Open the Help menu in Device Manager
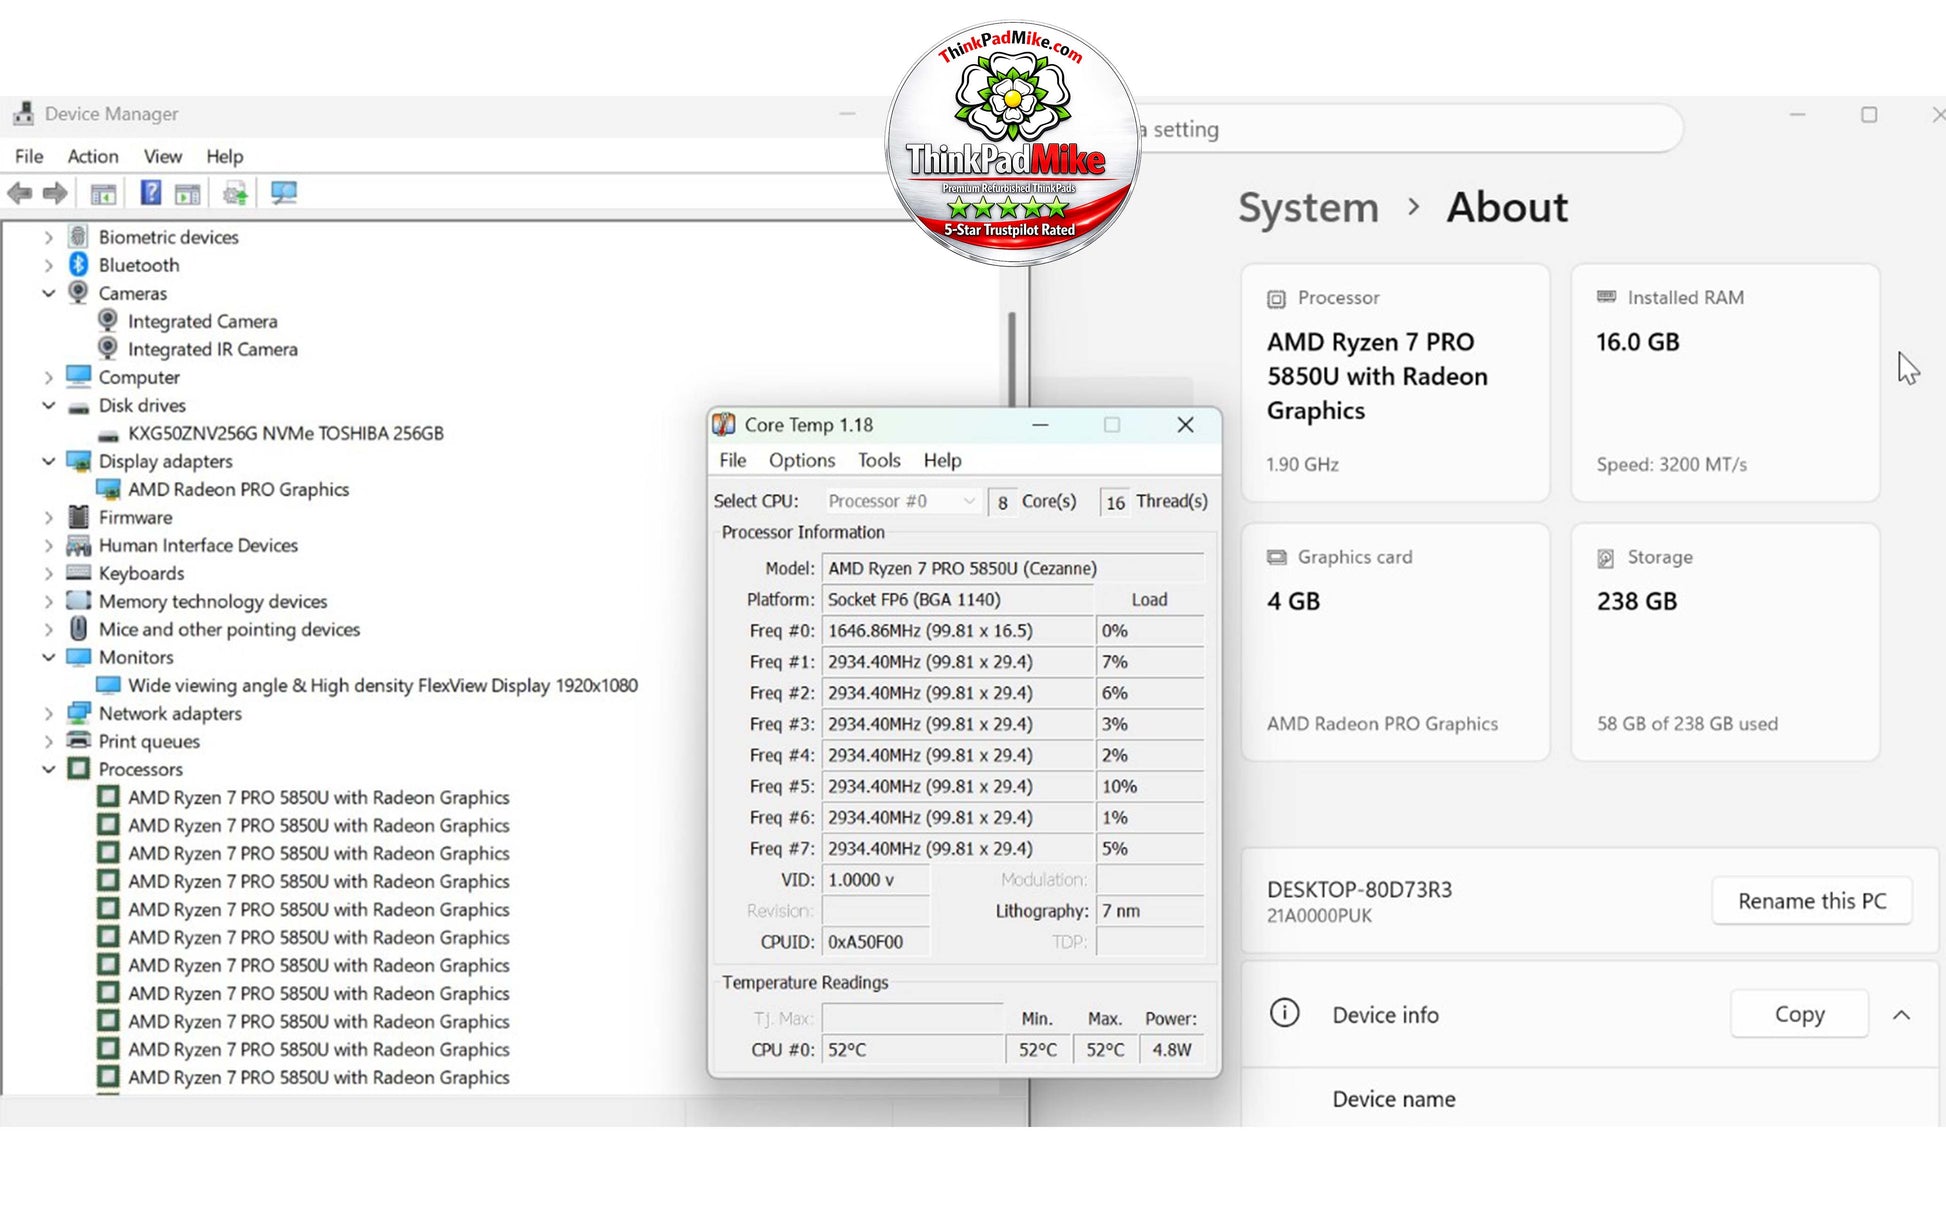Viewport: 1946px width, 1223px height. tap(225, 156)
